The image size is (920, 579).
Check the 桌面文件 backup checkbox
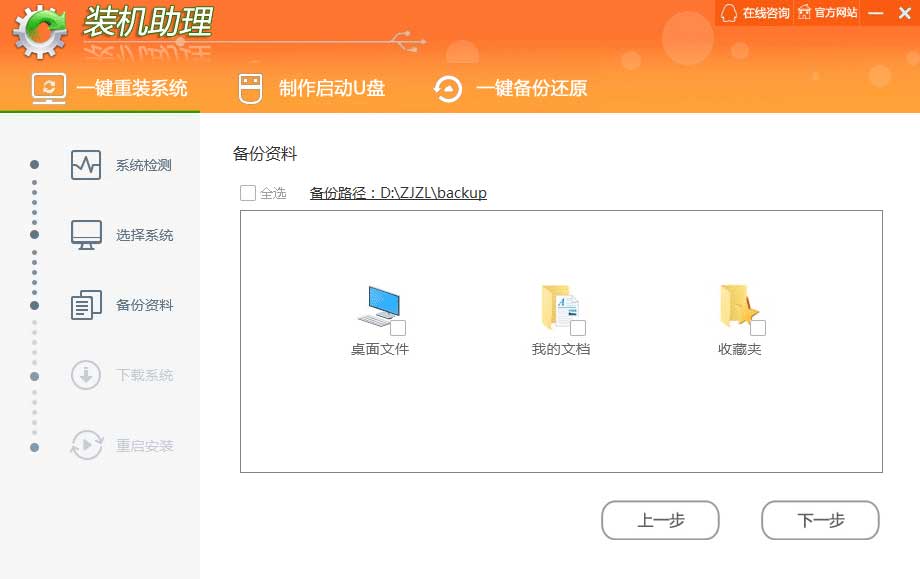pyautogui.click(x=398, y=328)
